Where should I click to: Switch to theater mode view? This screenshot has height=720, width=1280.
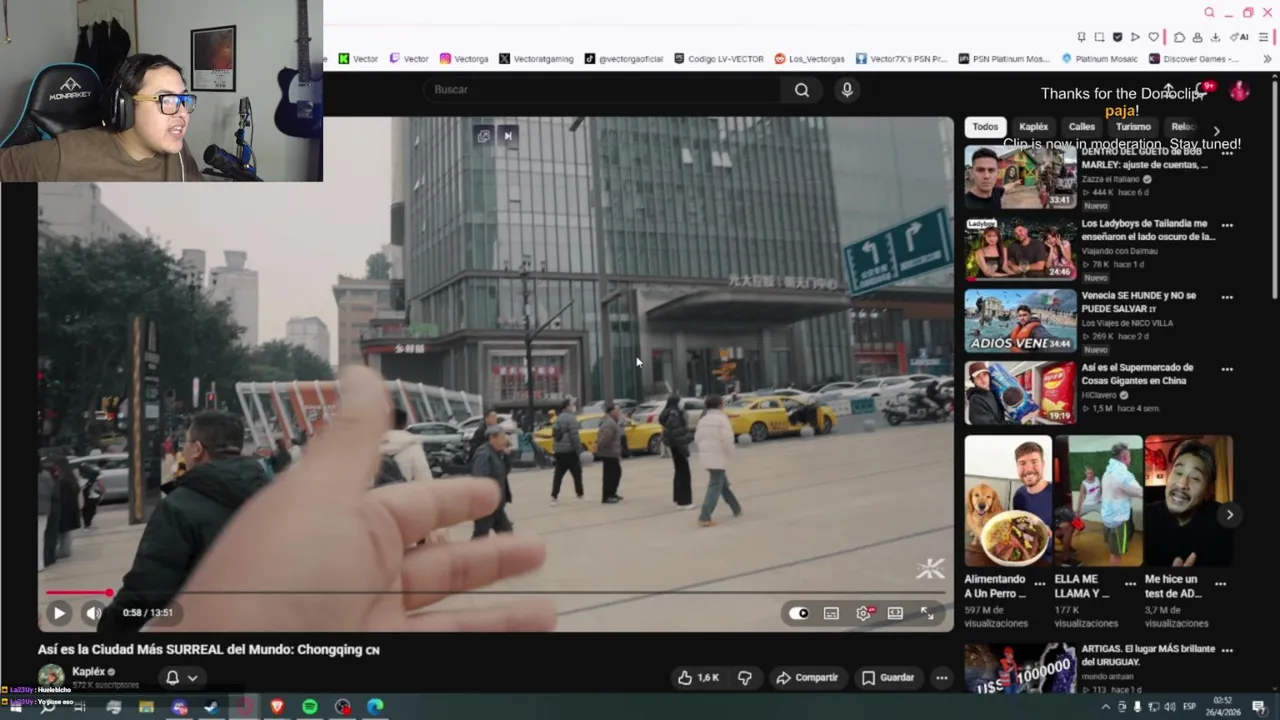point(895,613)
